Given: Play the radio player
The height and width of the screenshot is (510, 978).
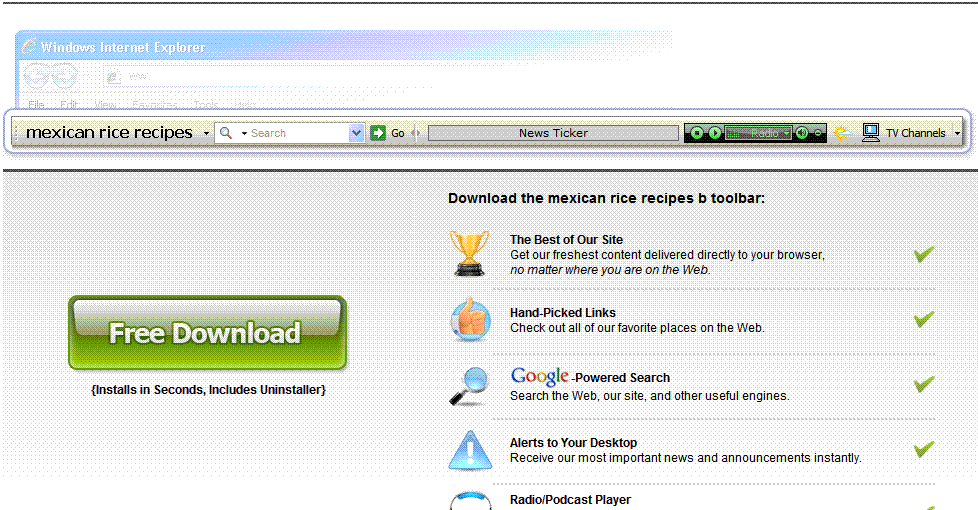Looking at the screenshot, I should [x=715, y=133].
